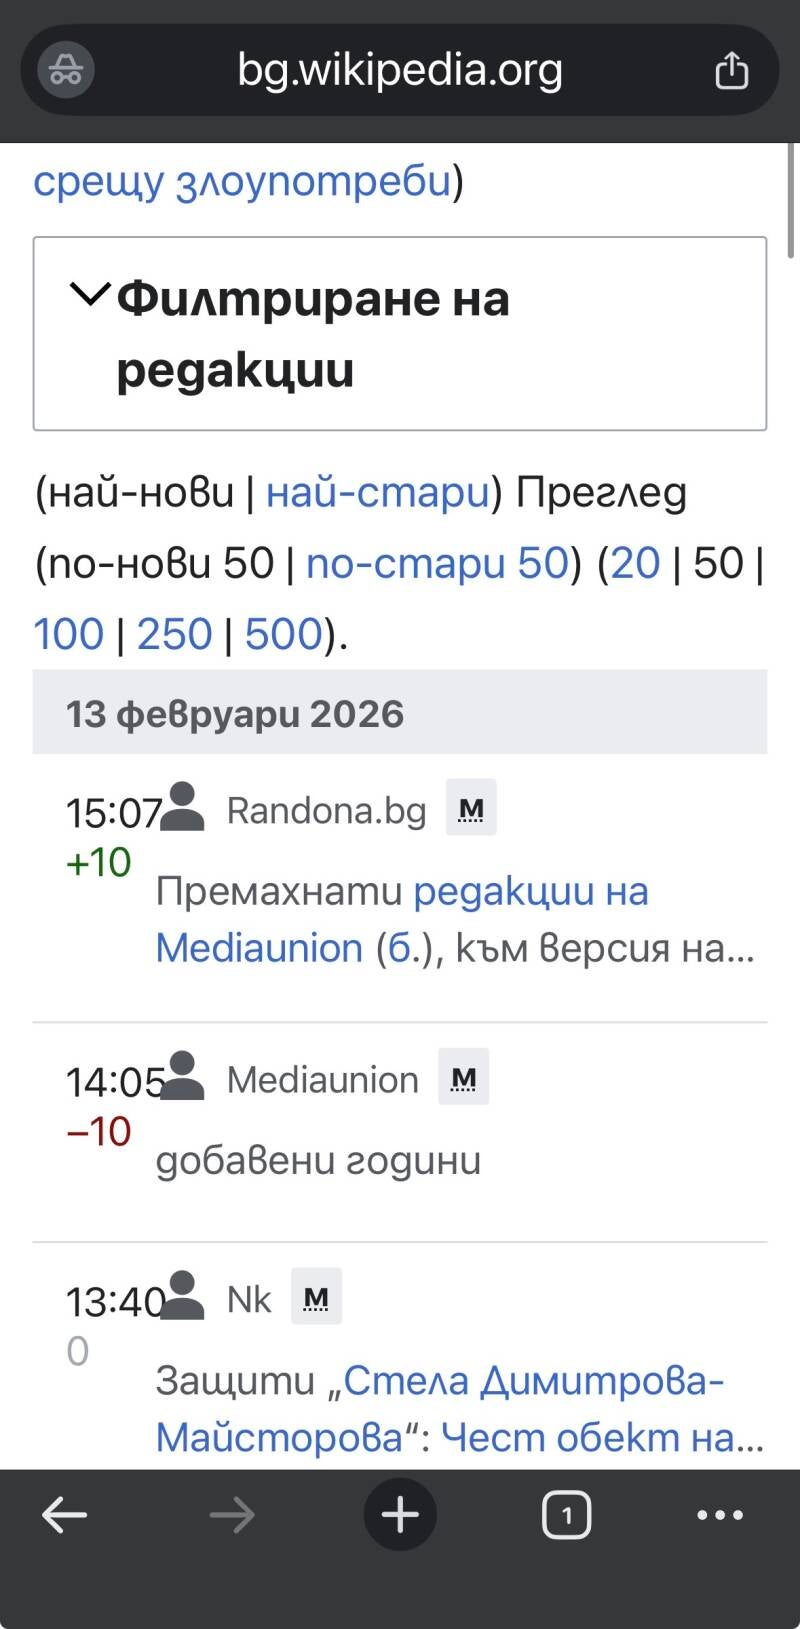The image size is (800, 1629).
Task: Set page size to 100 edits
Action: pos(69,635)
